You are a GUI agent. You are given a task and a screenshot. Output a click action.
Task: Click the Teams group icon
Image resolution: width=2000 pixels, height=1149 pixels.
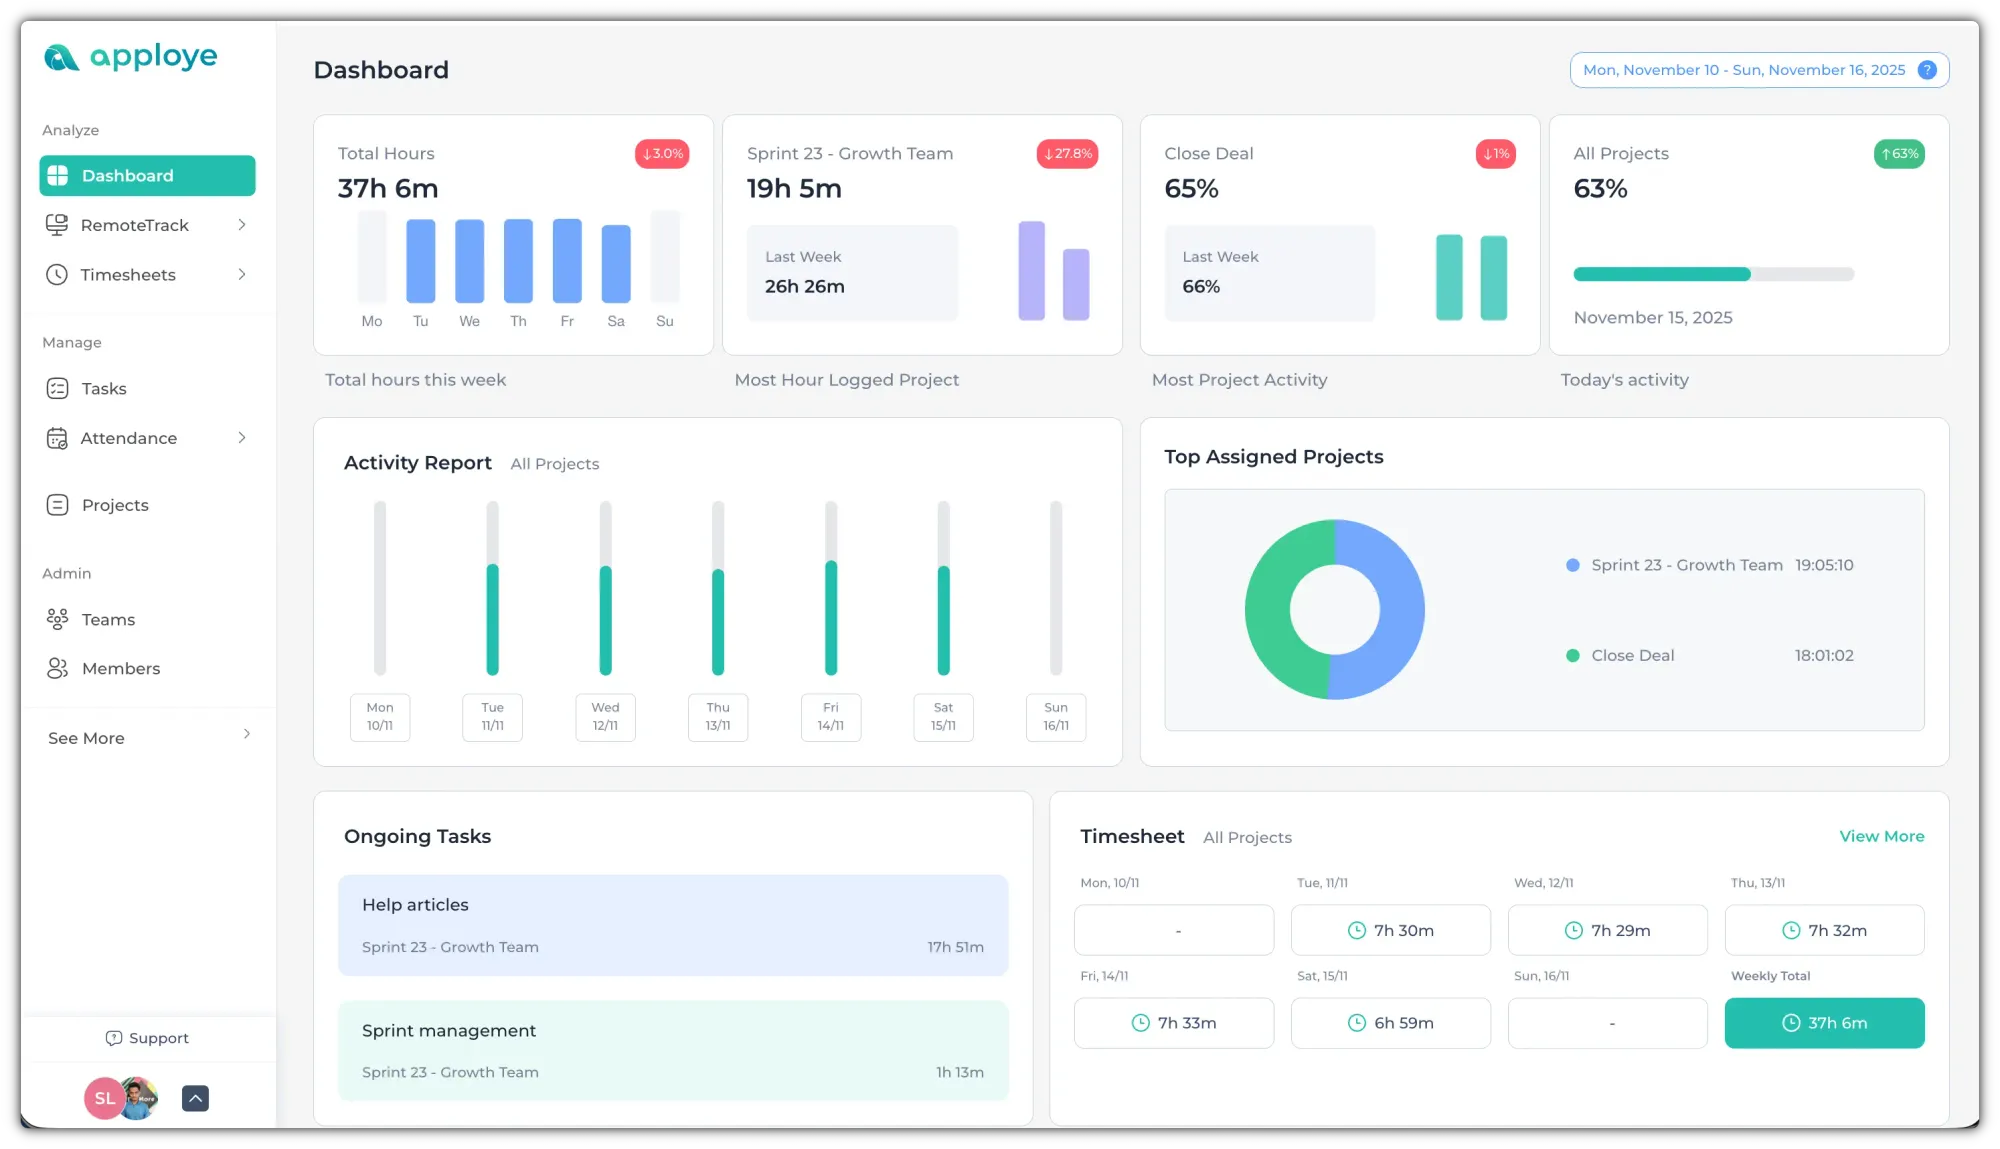pyautogui.click(x=57, y=619)
